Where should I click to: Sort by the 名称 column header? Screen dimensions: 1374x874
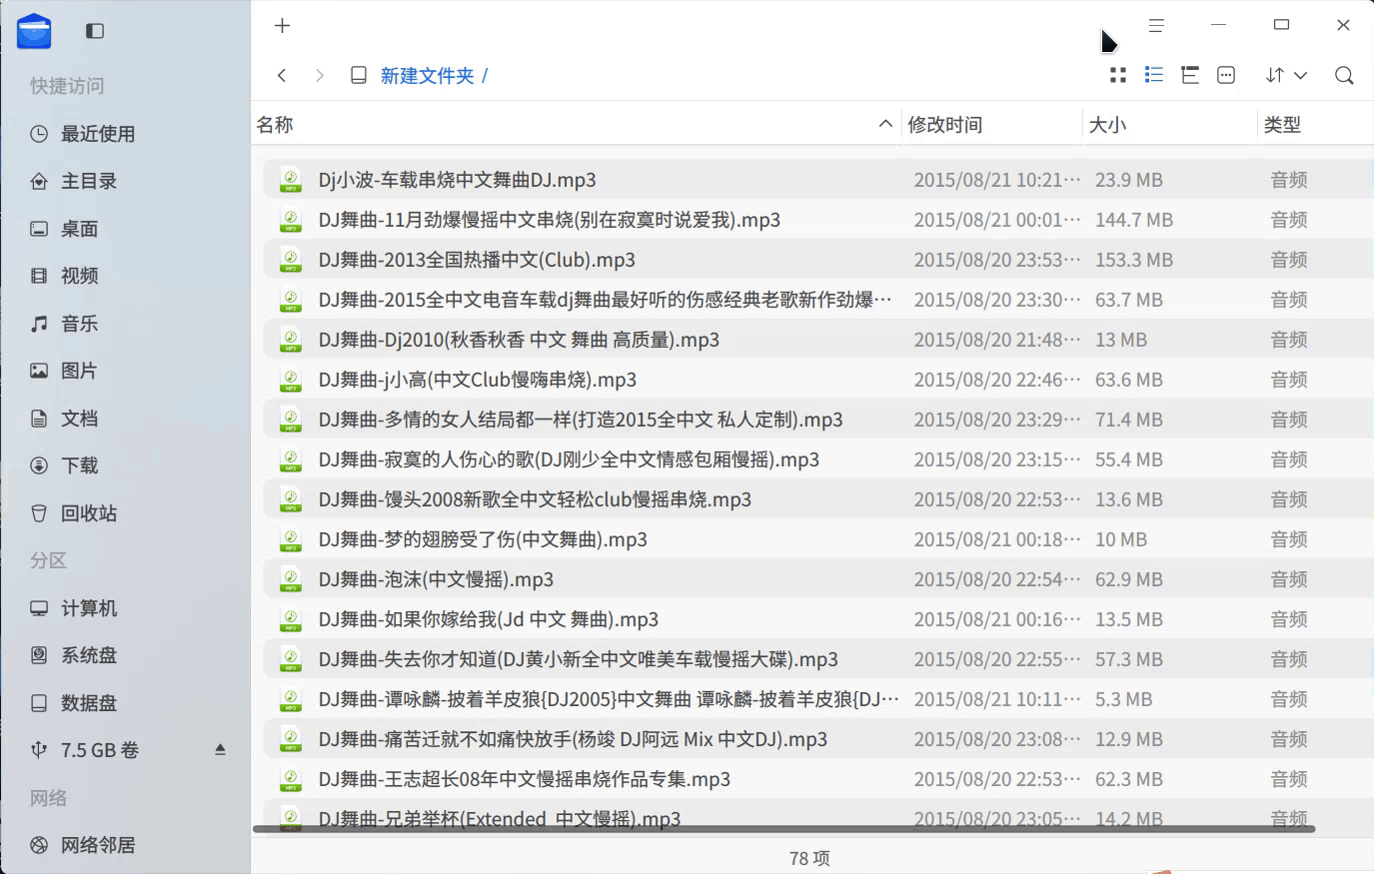point(575,125)
